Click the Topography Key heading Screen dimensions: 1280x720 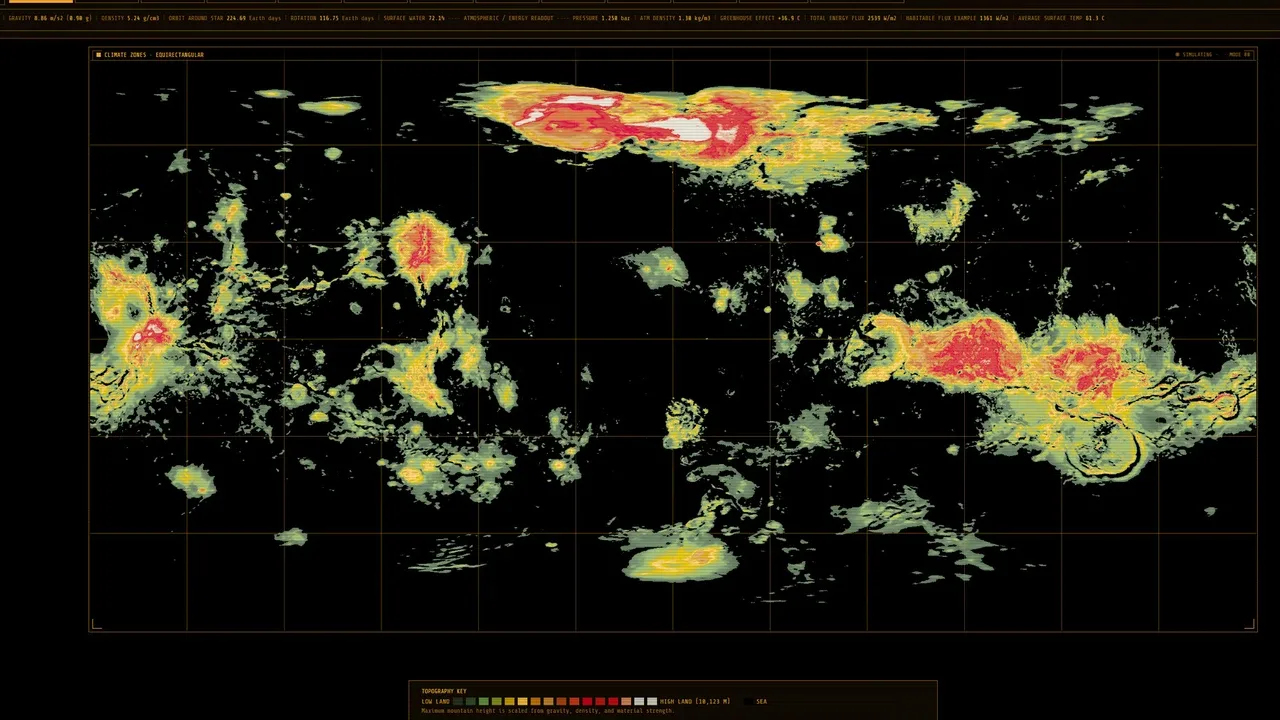pyautogui.click(x=443, y=691)
